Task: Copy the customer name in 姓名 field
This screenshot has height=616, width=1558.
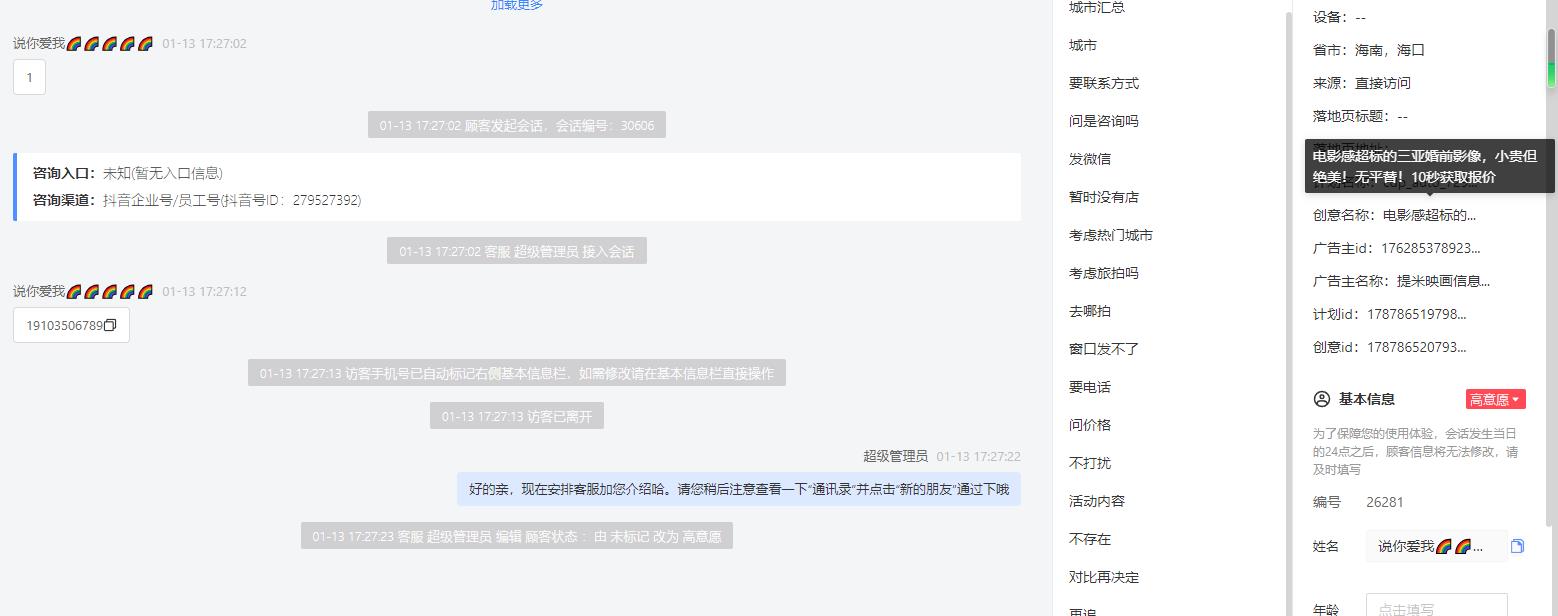Action: tap(1517, 546)
